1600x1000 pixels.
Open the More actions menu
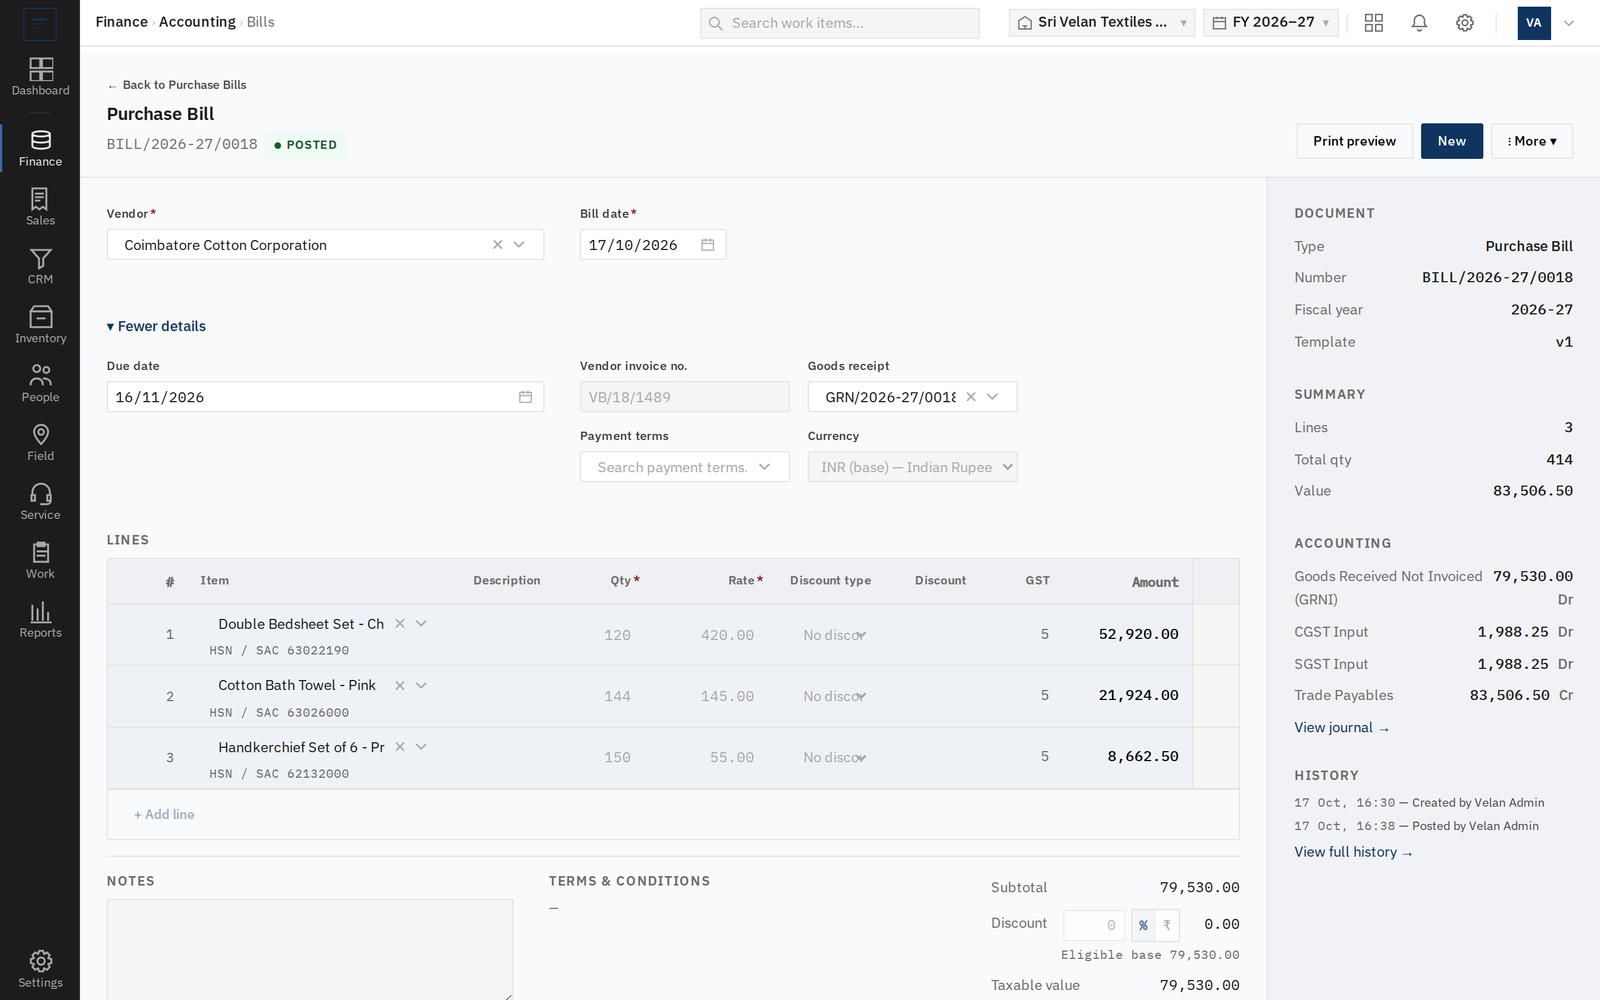click(x=1532, y=141)
